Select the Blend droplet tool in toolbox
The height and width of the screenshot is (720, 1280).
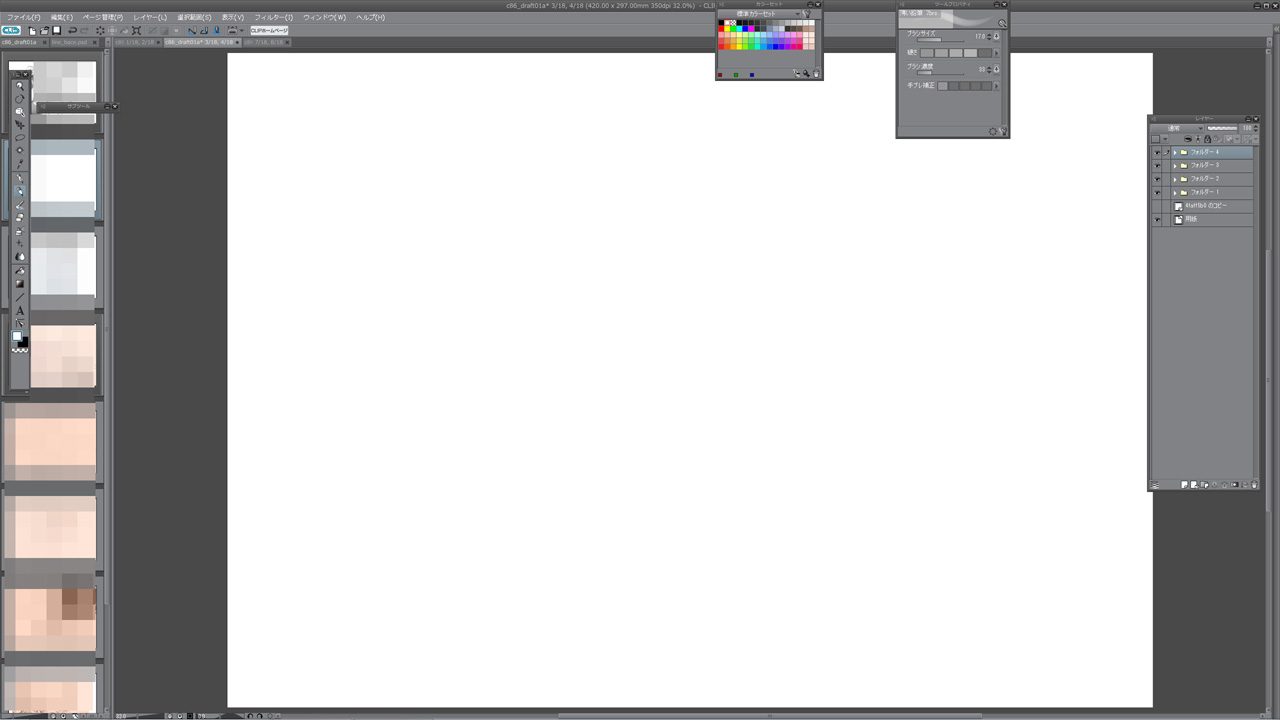pos(20,257)
